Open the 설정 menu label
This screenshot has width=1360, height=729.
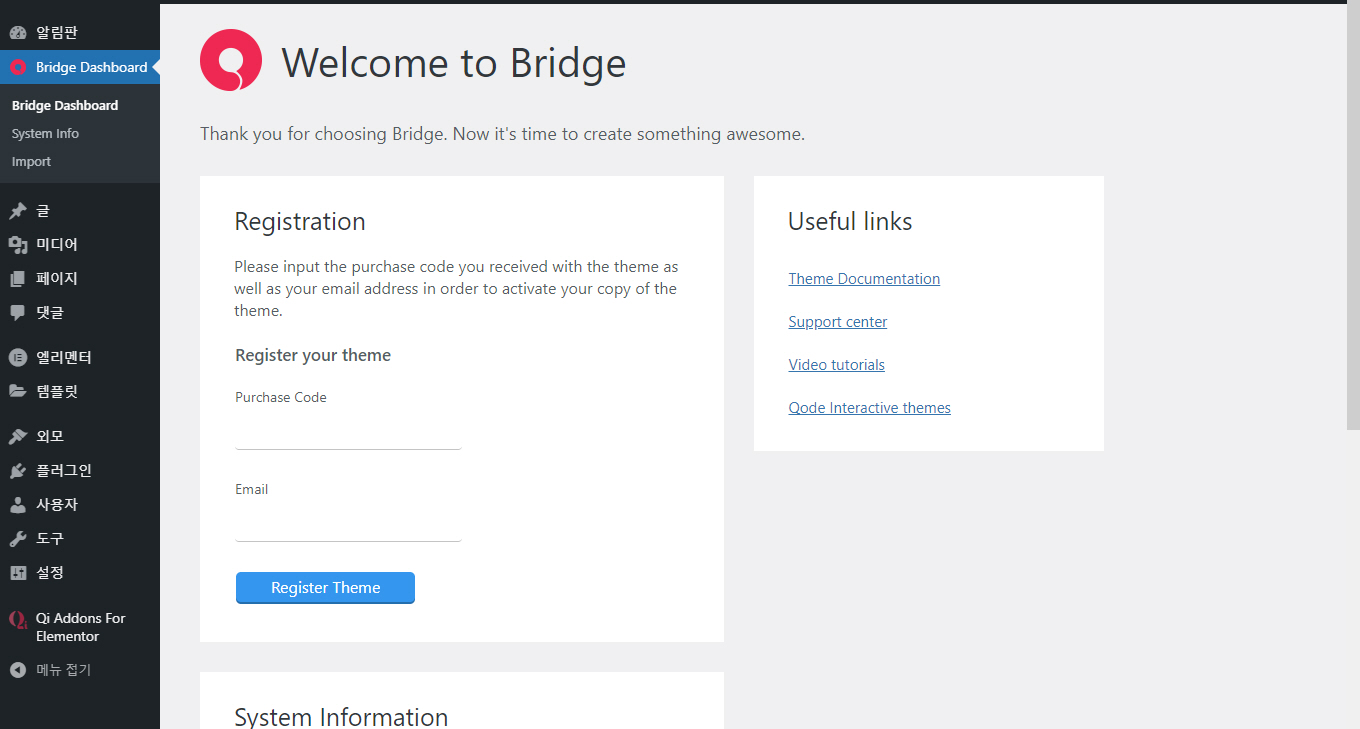(50, 573)
